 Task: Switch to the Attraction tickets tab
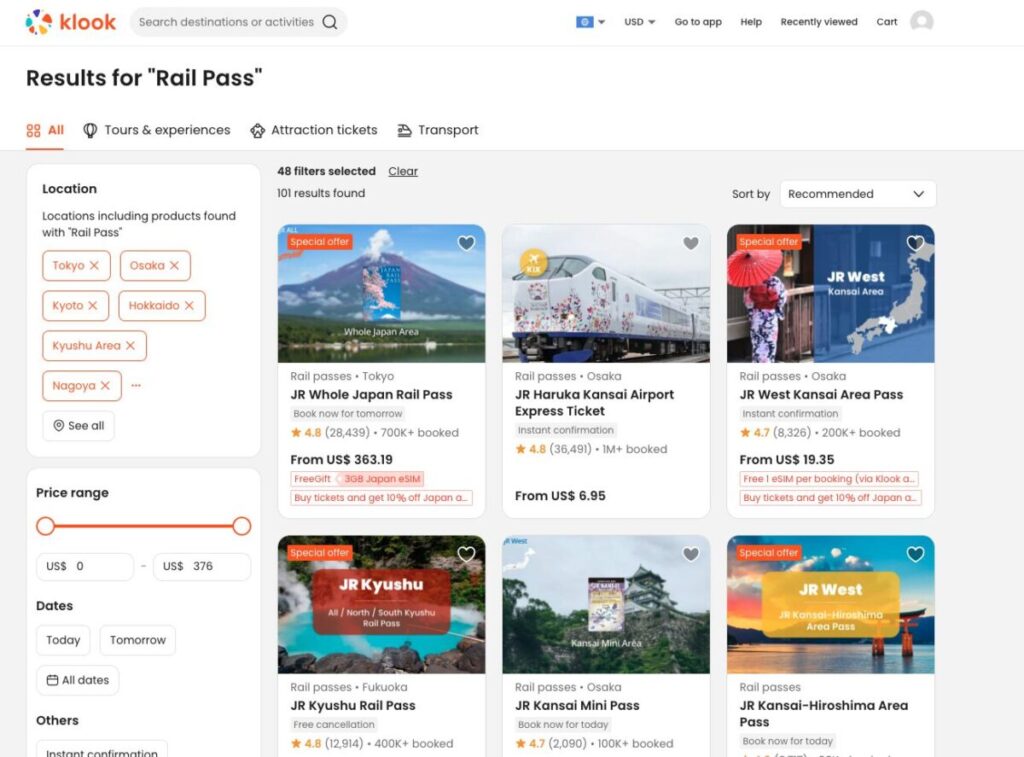(313, 130)
